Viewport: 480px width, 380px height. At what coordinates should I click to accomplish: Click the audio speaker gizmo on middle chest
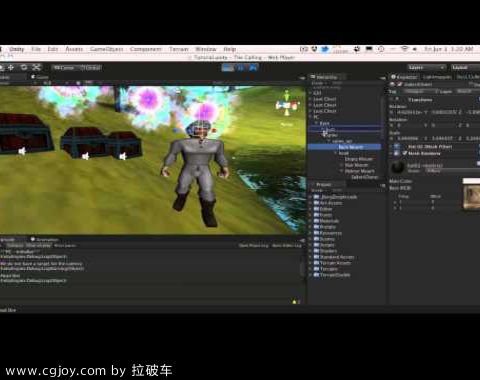(85, 156)
